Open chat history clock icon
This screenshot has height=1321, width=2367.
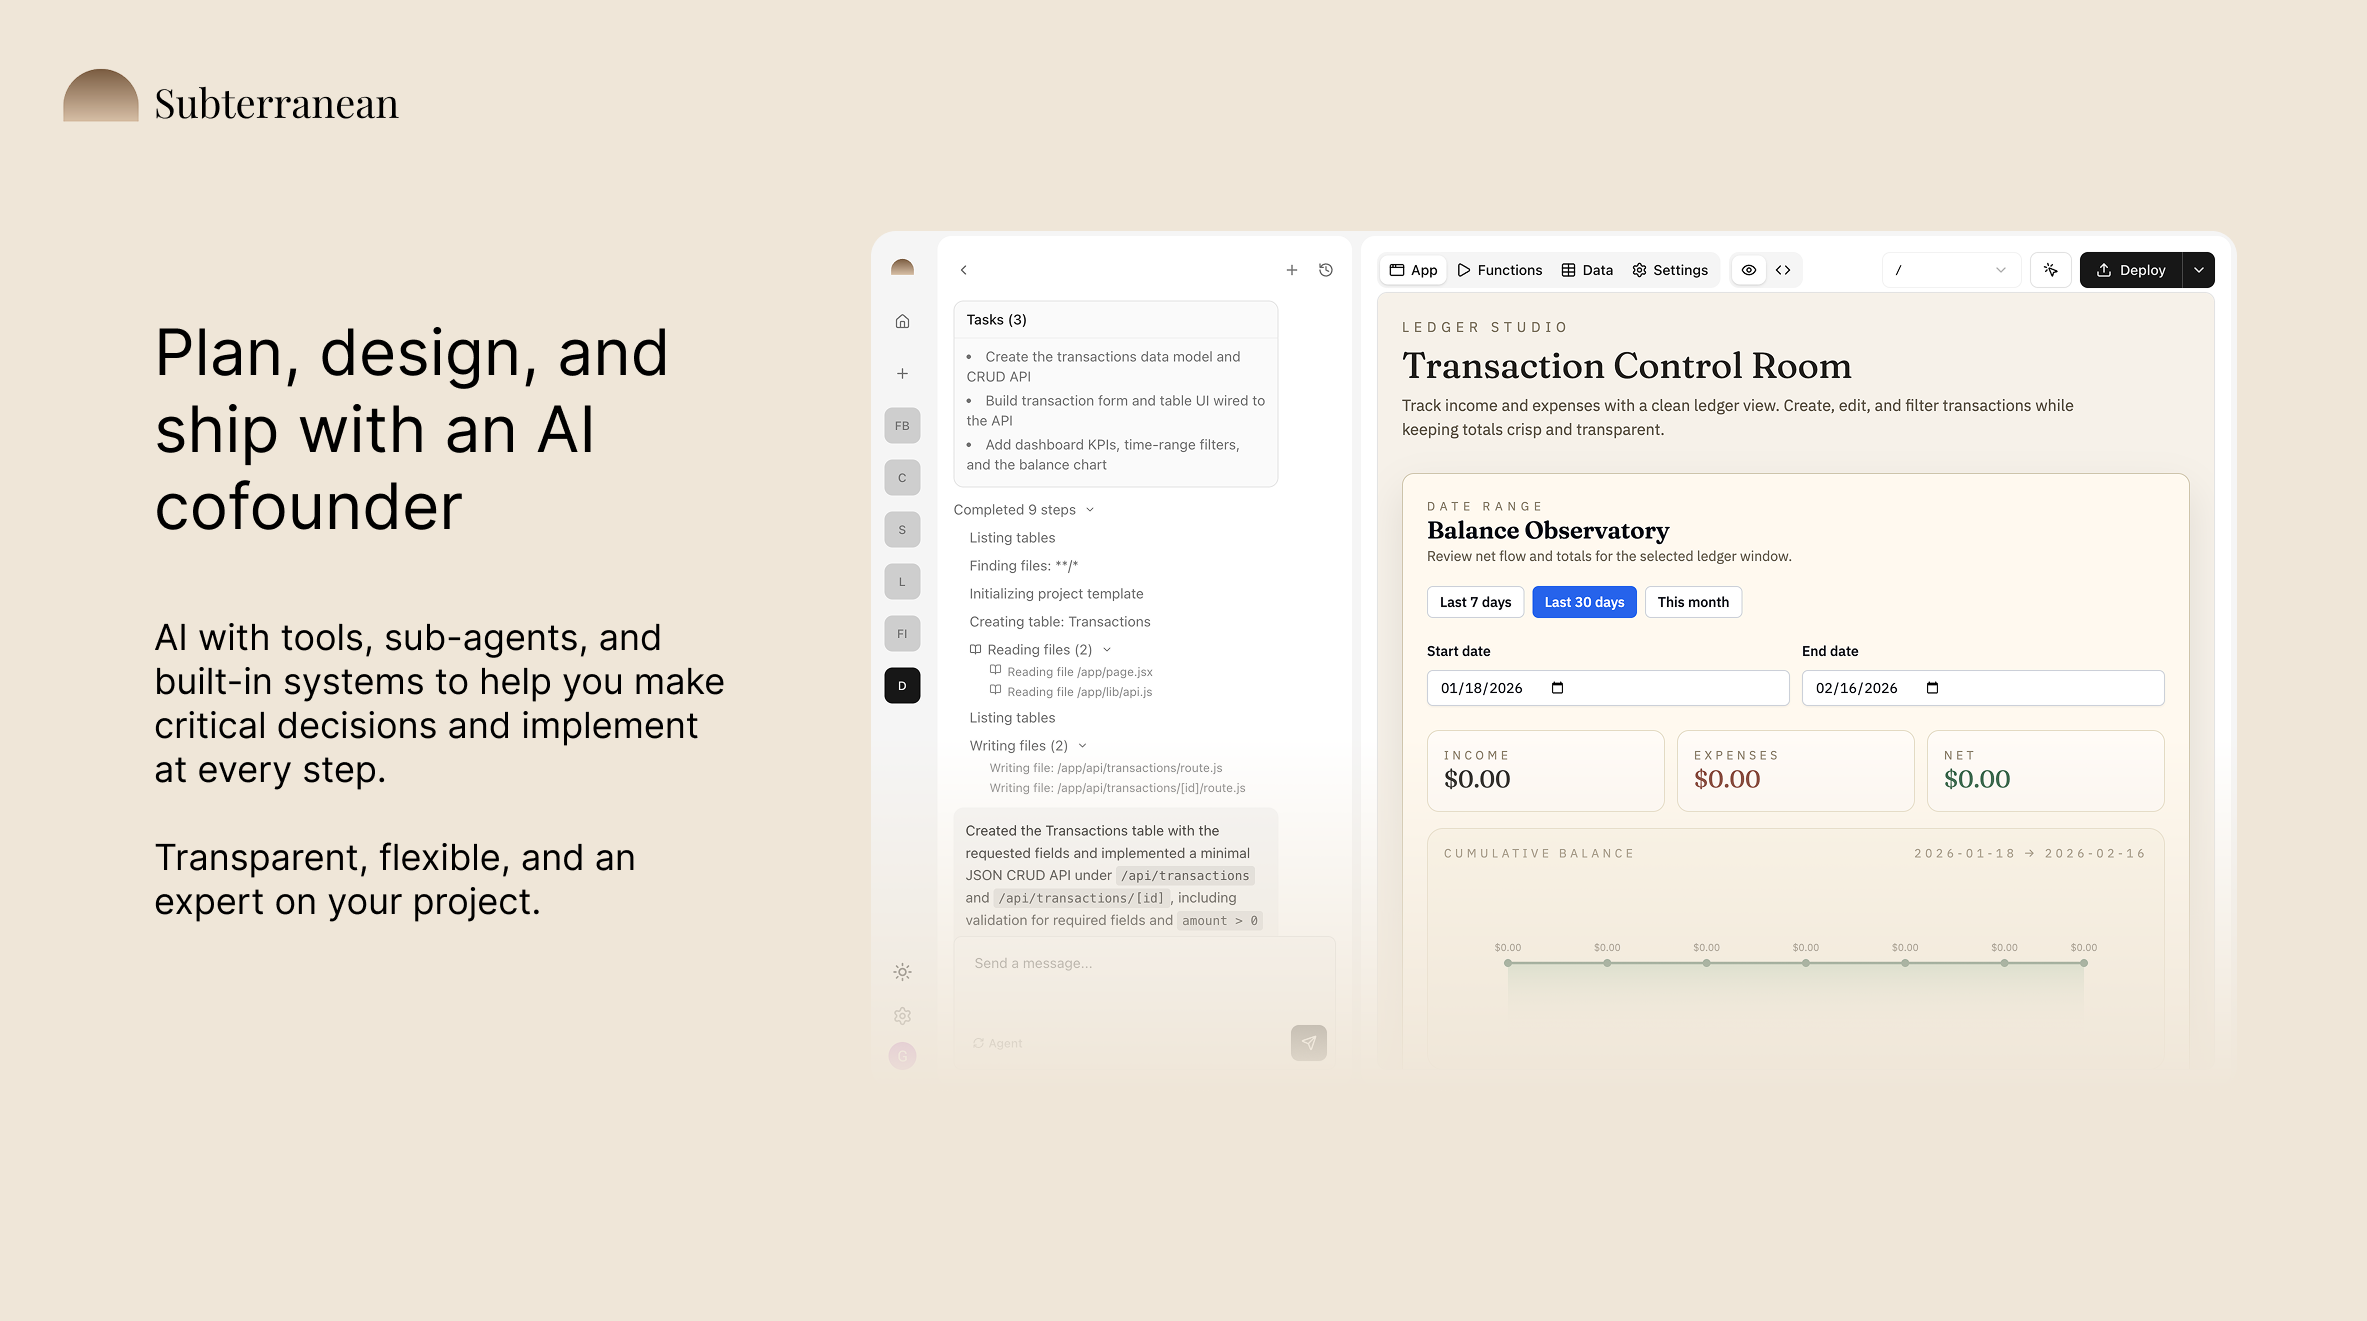point(1326,270)
